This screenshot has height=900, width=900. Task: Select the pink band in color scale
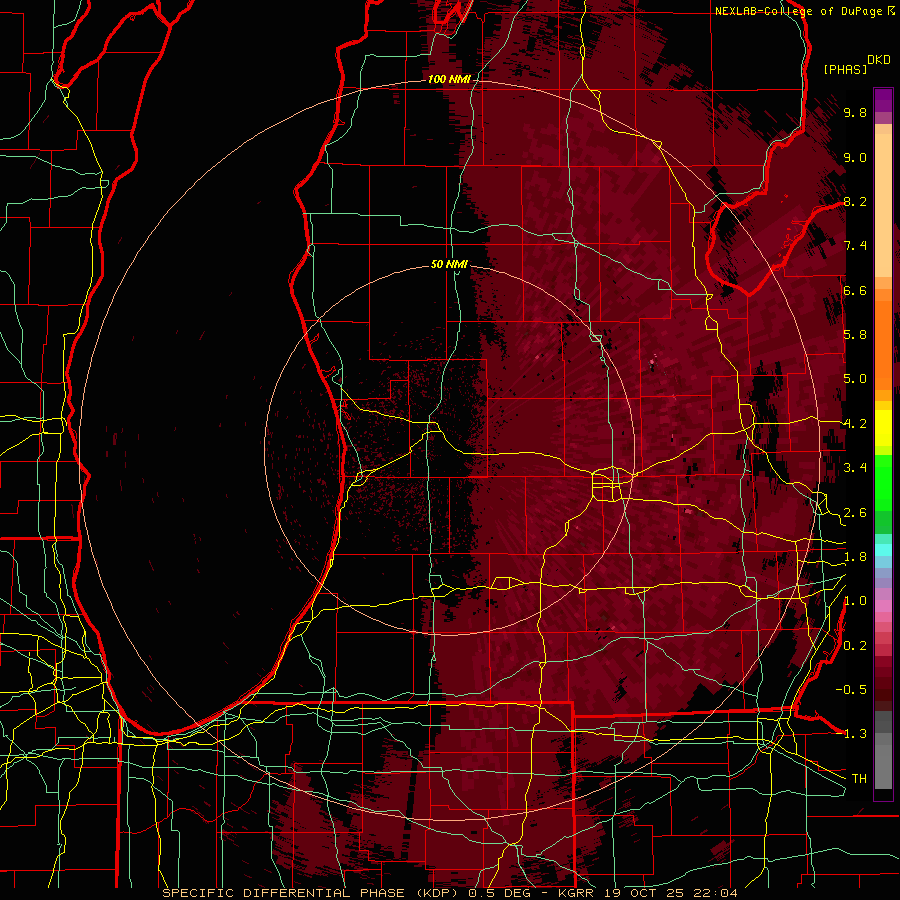[x=883, y=606]
